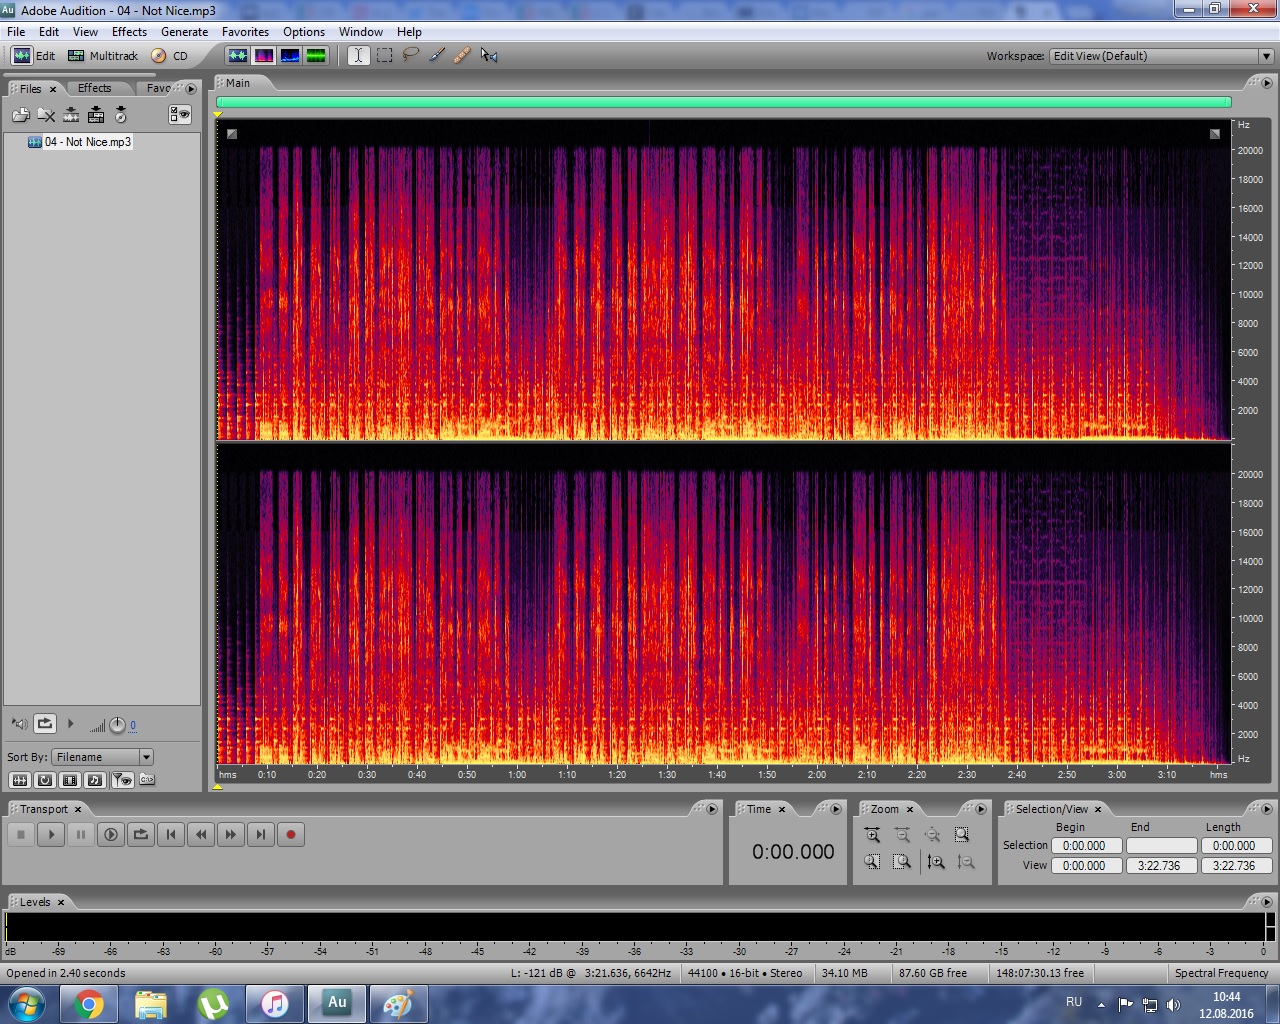The height and width of the screenshot is (1024, 1280).
Task: Switch to Spectral Pan display
Action: [x=290, y=56]
